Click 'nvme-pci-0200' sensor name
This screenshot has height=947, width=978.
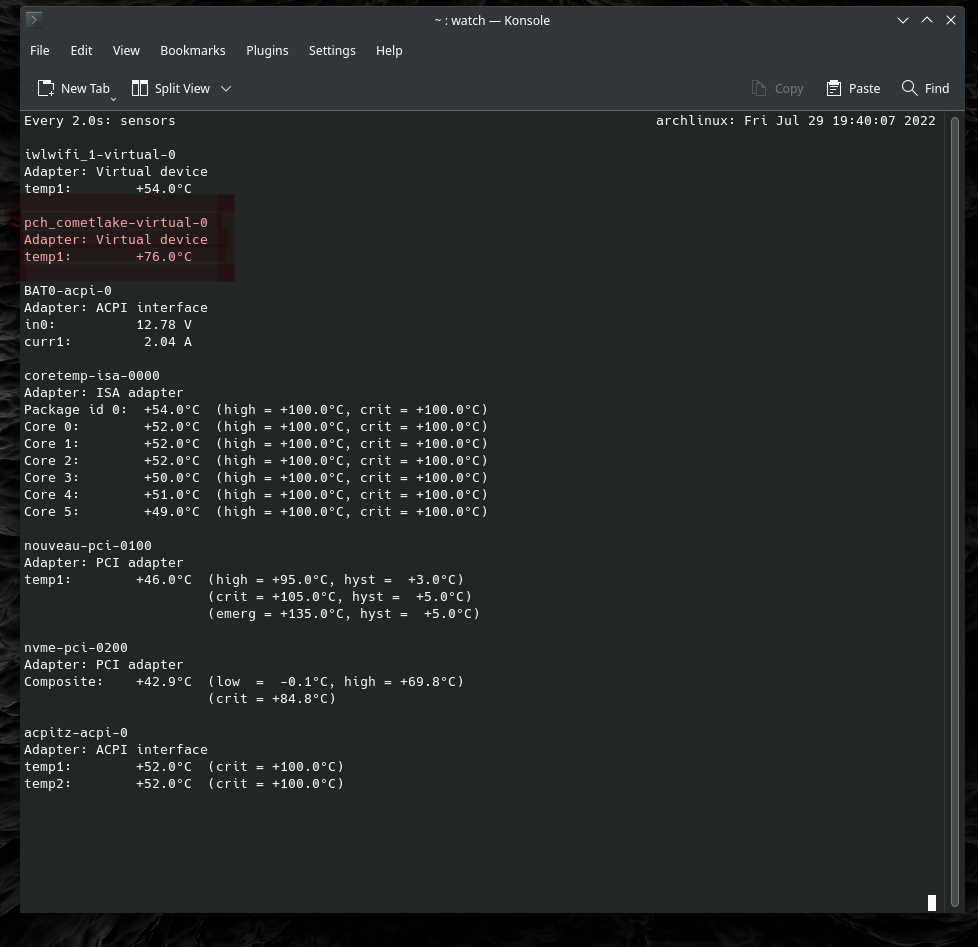[x=76, y=648]
